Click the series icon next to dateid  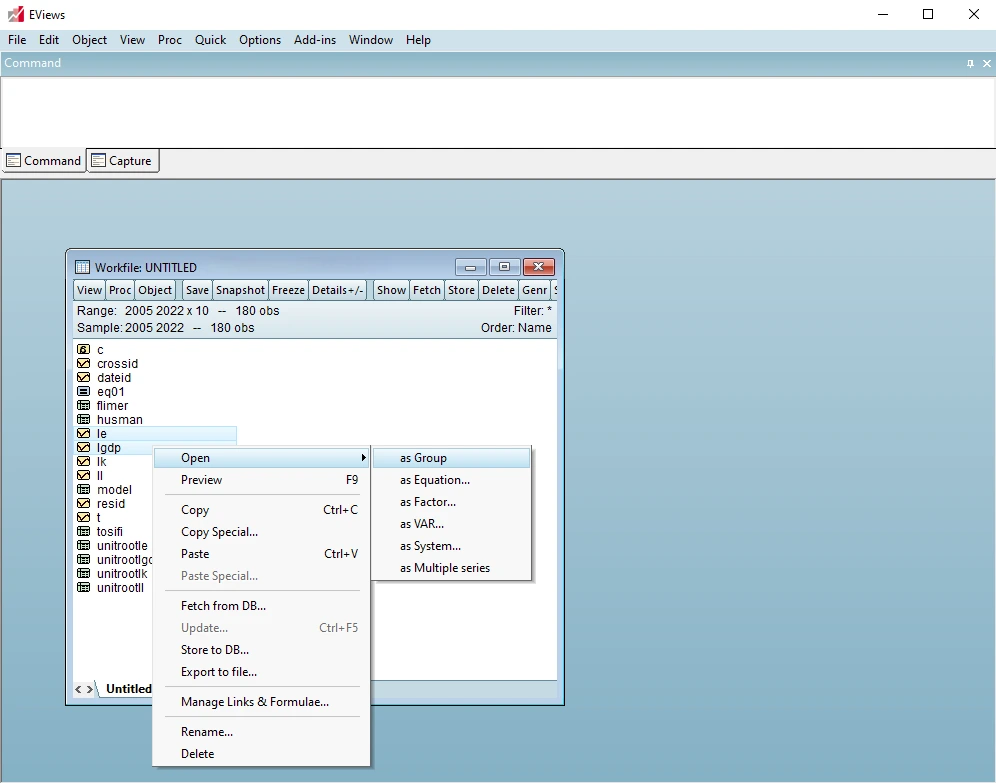pyautogui.click(x=84, y=378)
